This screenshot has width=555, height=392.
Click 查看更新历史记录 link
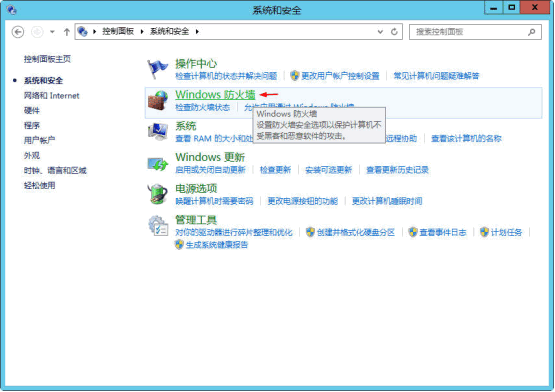(397, 170)
